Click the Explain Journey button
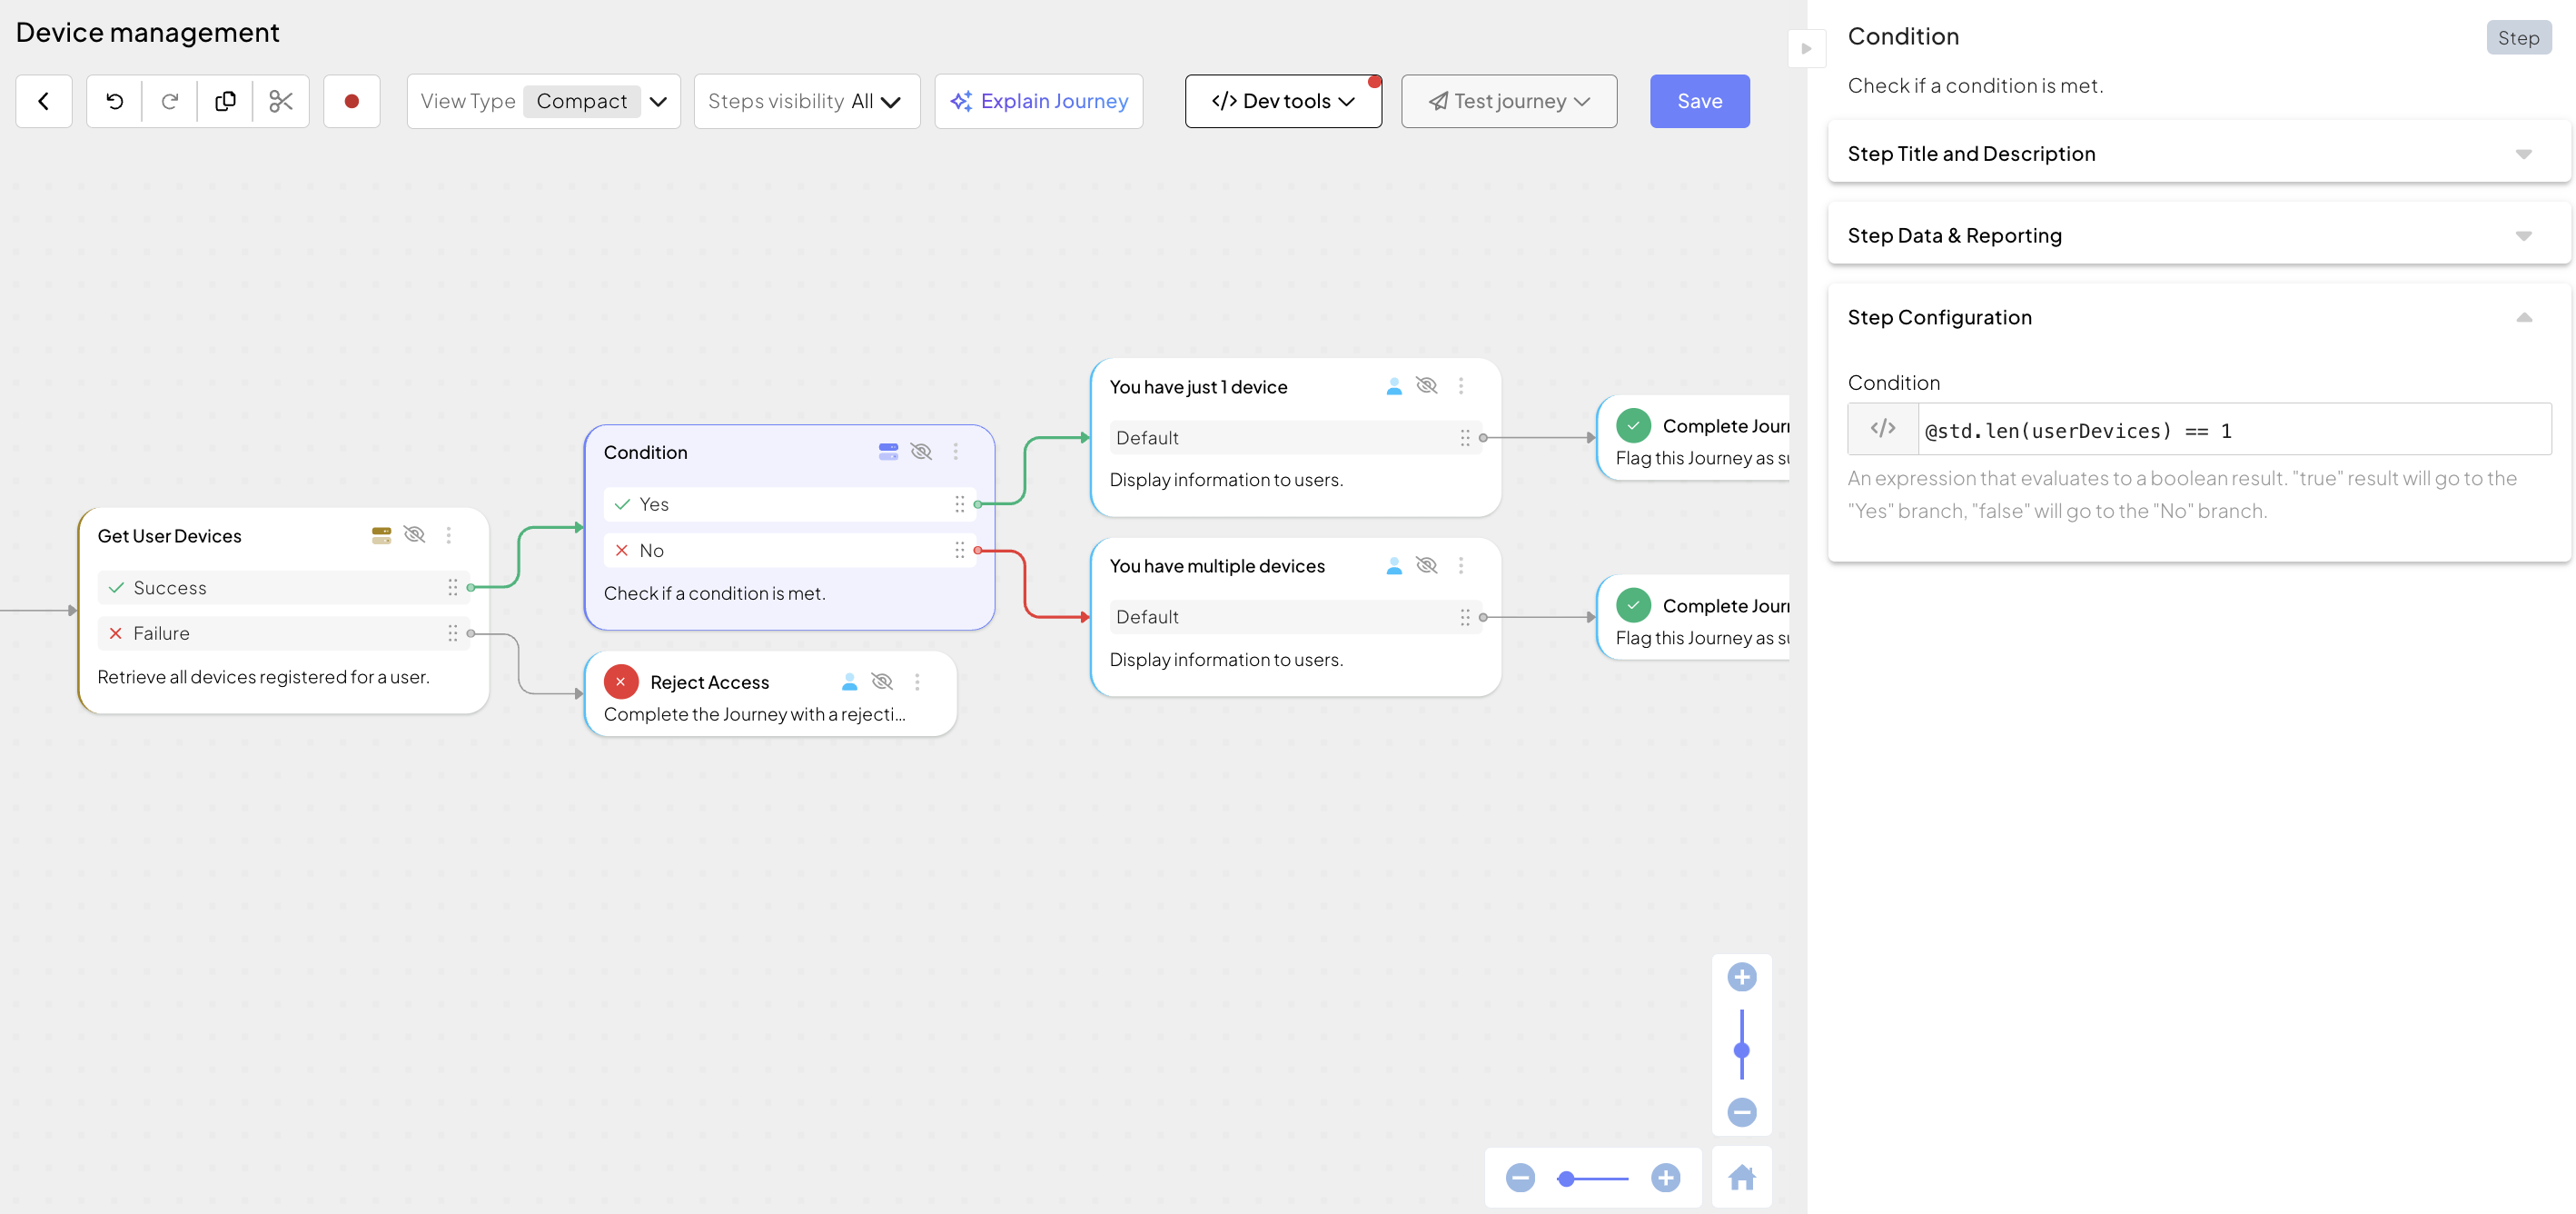 coord(1038,101)
